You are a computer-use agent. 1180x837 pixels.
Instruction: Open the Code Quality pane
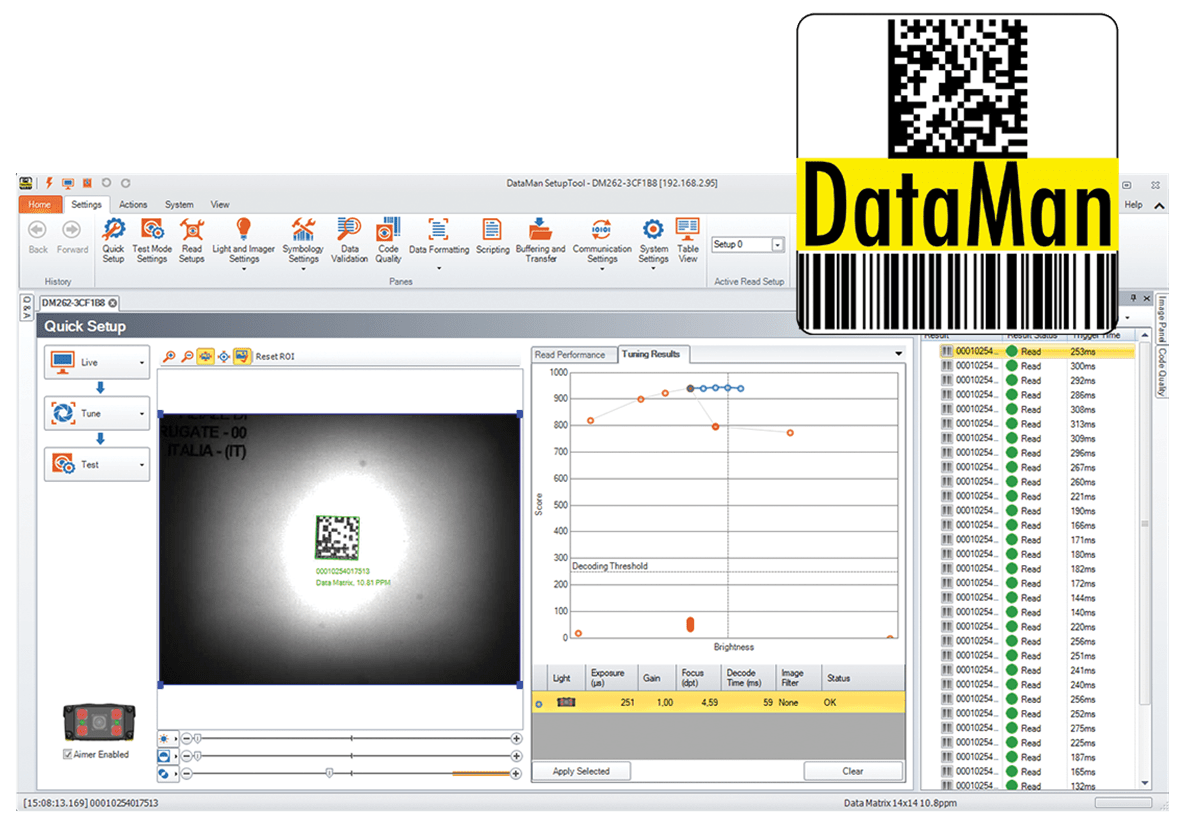(388, 240)
